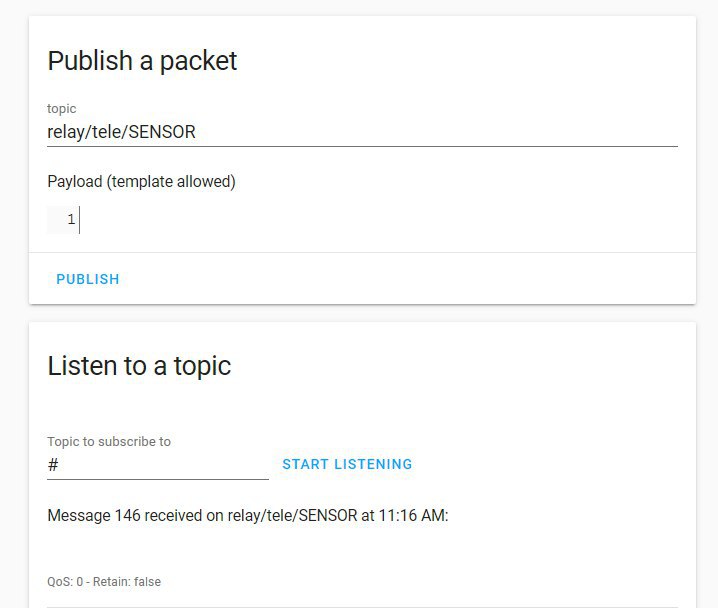Screen dimensions: 718x608
Task: Click line number 1 in payload editor
Action: tap(71, 219)
